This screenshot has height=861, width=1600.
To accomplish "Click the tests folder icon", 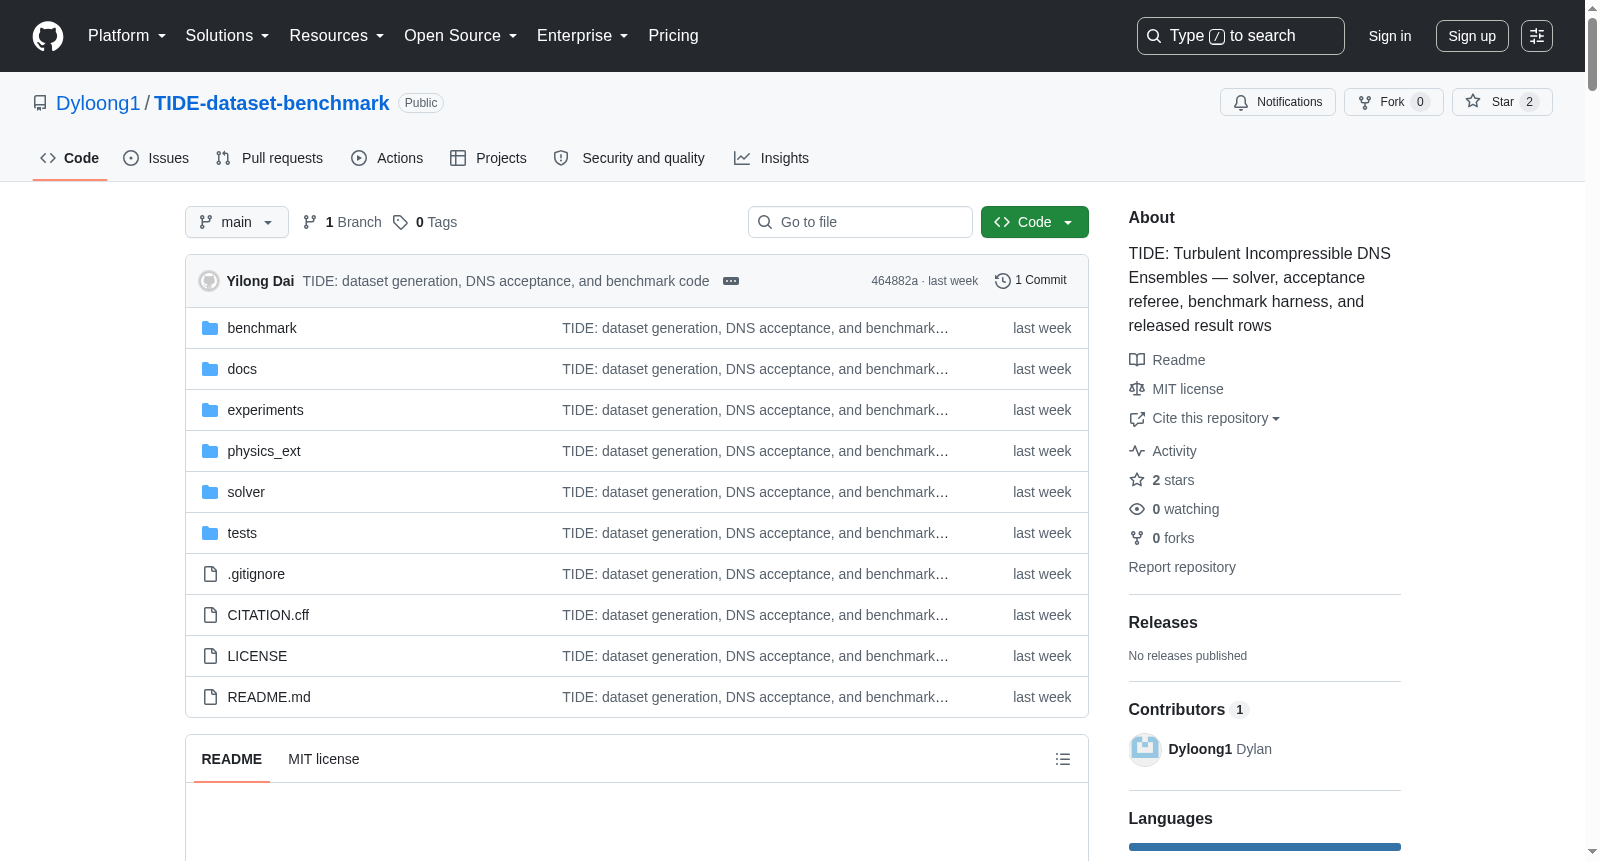I will tap(210, 533).
